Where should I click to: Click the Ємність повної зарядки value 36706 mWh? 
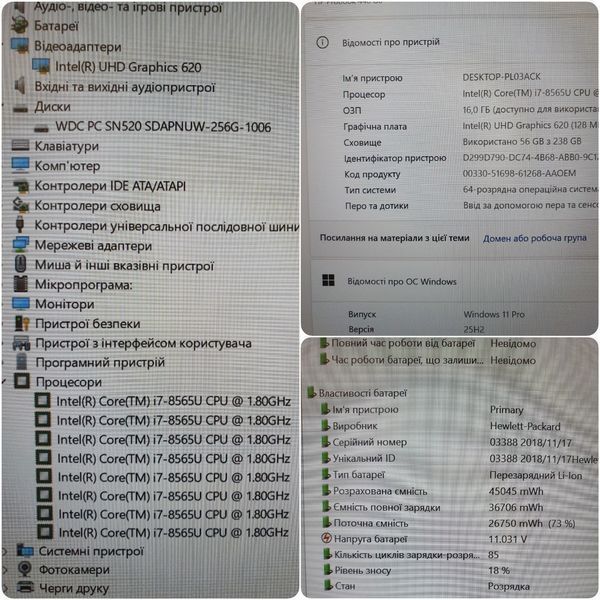tap(516, 507)
